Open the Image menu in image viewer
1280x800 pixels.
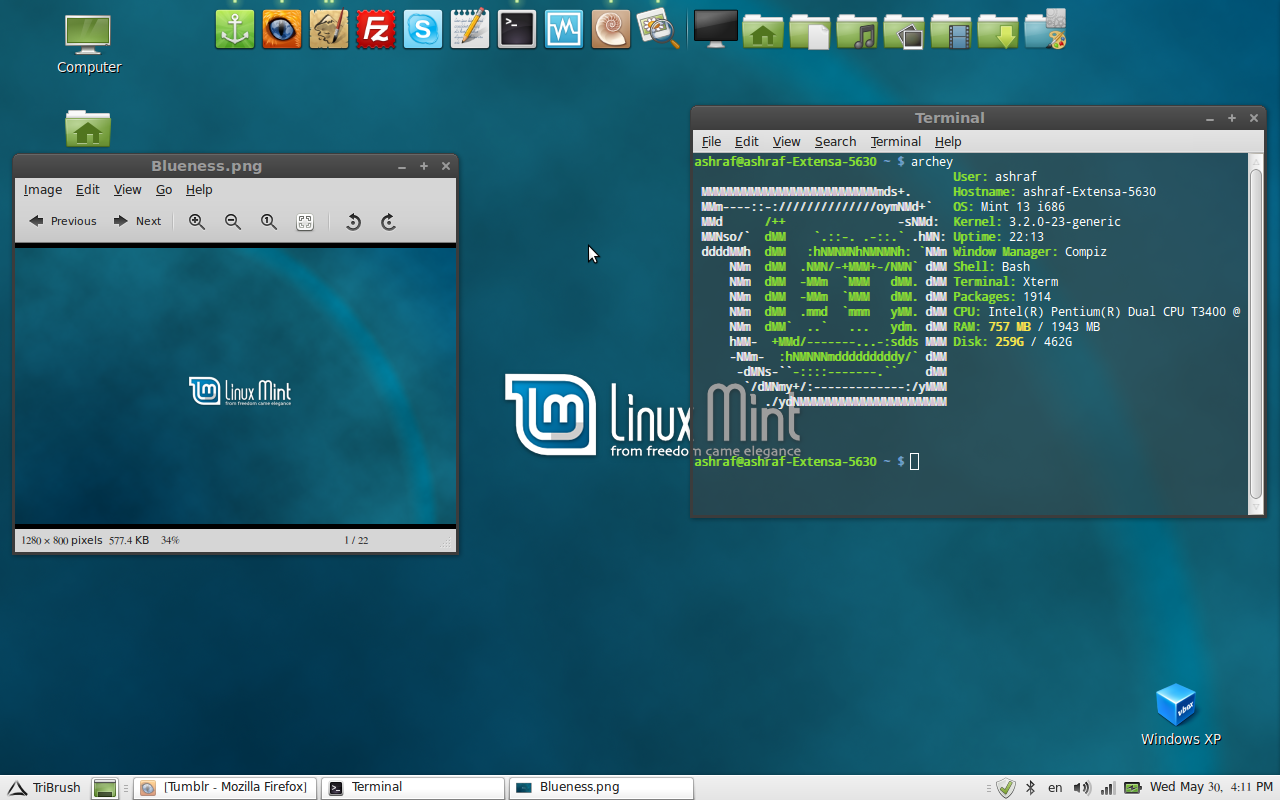(43, 190)
